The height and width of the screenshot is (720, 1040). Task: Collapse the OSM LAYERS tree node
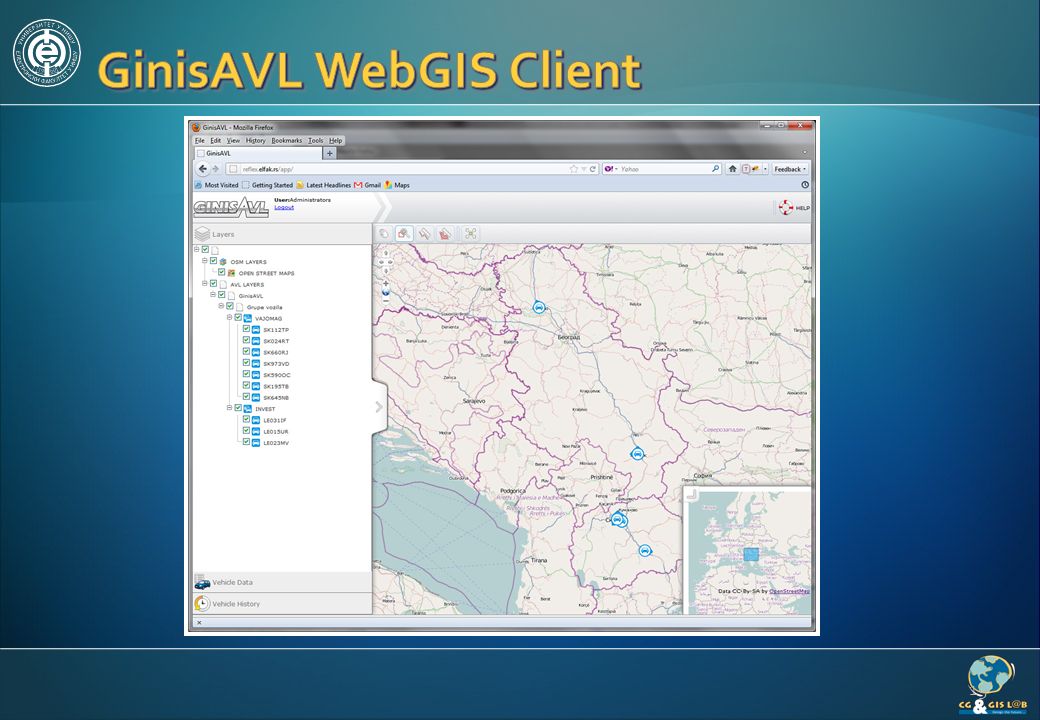[205, 261]
